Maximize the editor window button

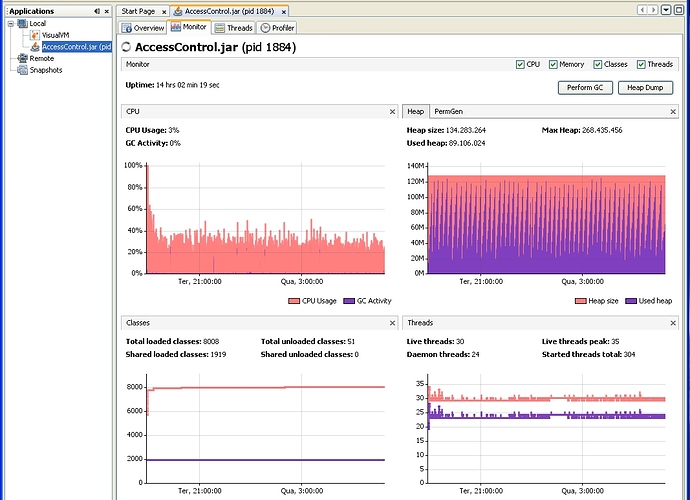[x=679, y=10]
